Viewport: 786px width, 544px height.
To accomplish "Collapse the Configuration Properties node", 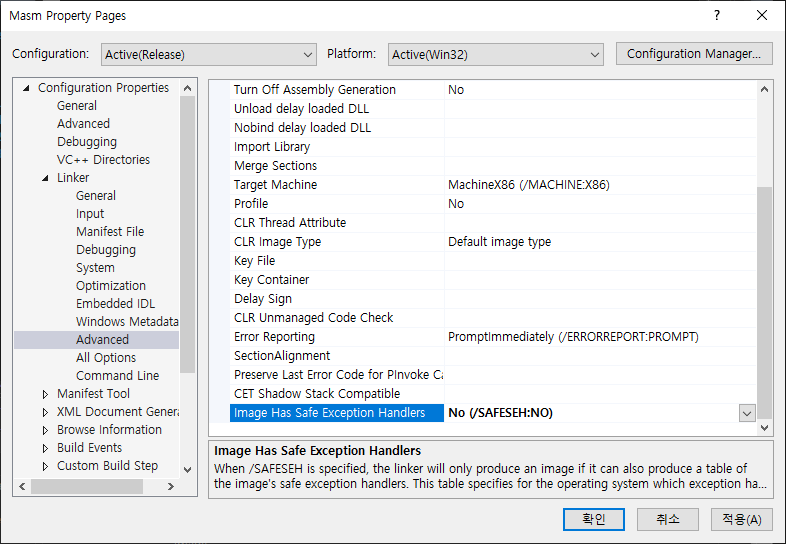I will pos(27,88).
